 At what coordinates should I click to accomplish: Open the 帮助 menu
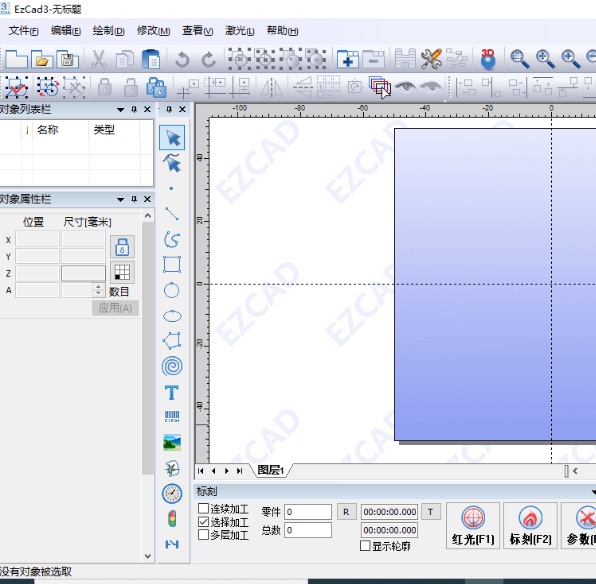tap(282, 31)
